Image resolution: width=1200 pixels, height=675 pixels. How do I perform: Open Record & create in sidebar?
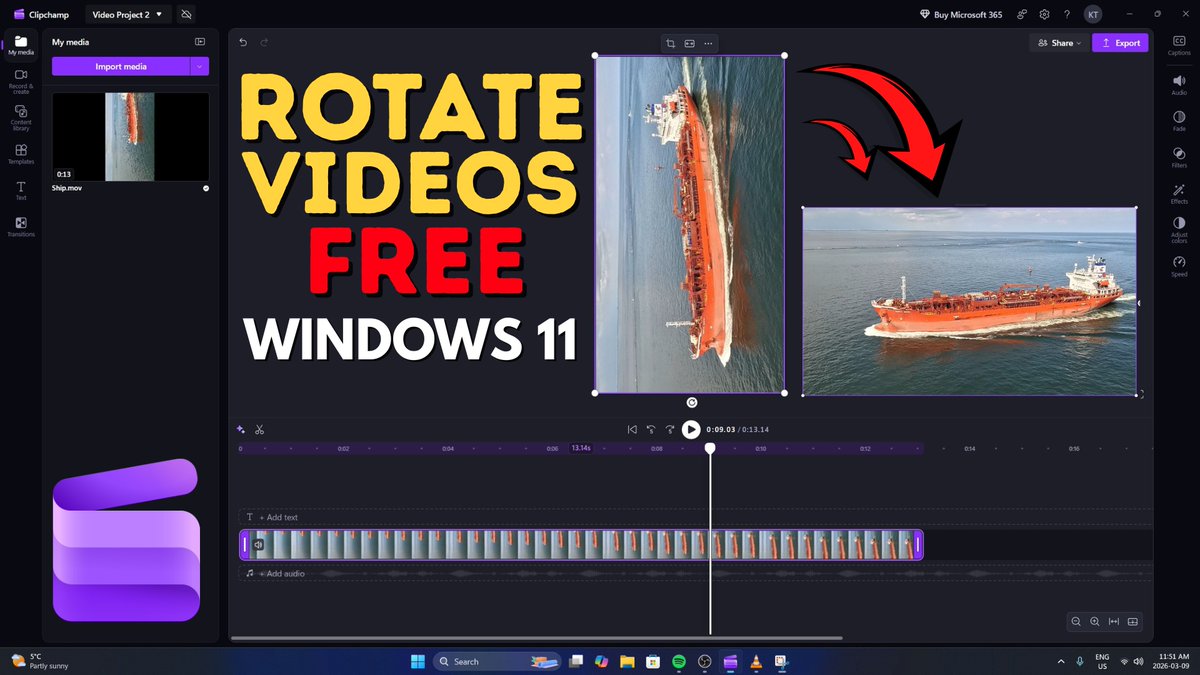(x=21, y=80)
